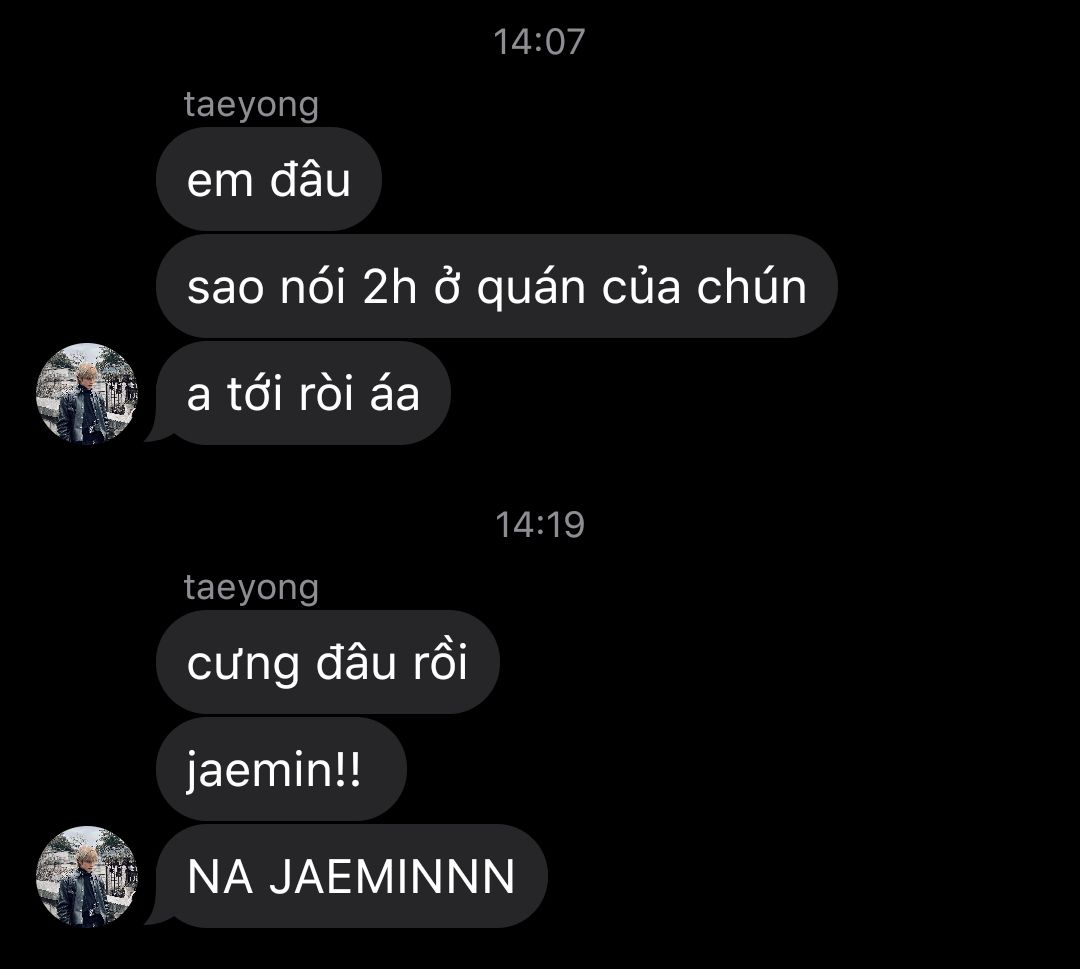Select the 'sao nói 2h ở quán' message
This screenshot has height=969, width=1080.
tap(497, 286)
